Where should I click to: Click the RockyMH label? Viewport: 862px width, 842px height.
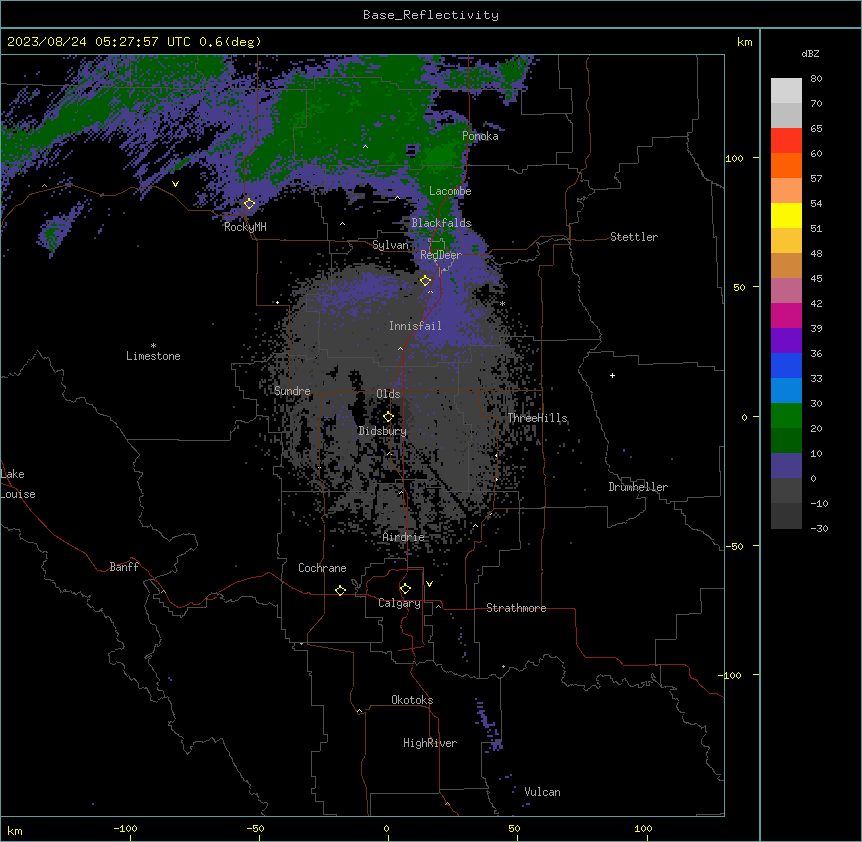click(245, 227)
